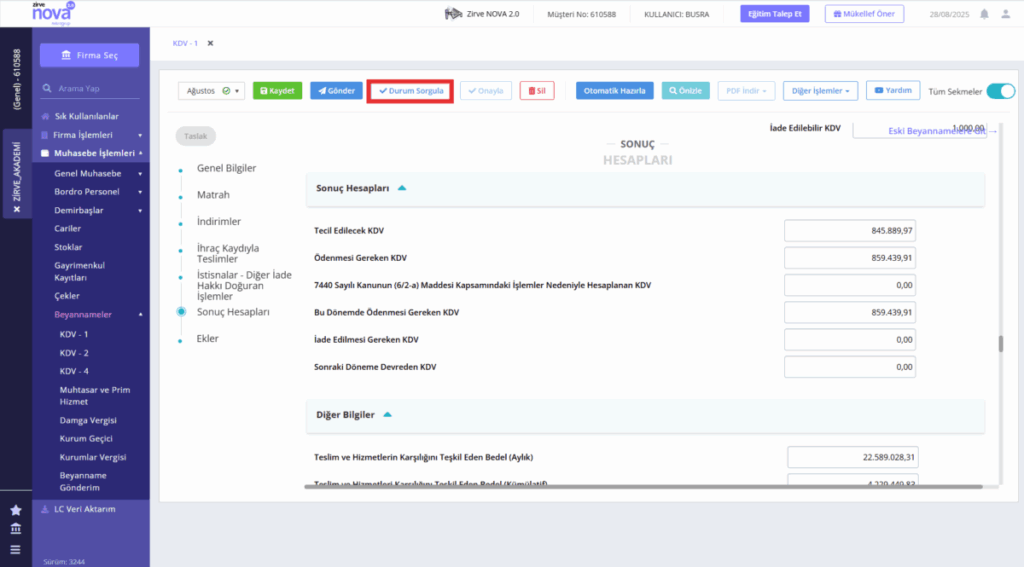Open KDV - 2 declaration
The image size is (1024, 567).
tap(74, 353)
